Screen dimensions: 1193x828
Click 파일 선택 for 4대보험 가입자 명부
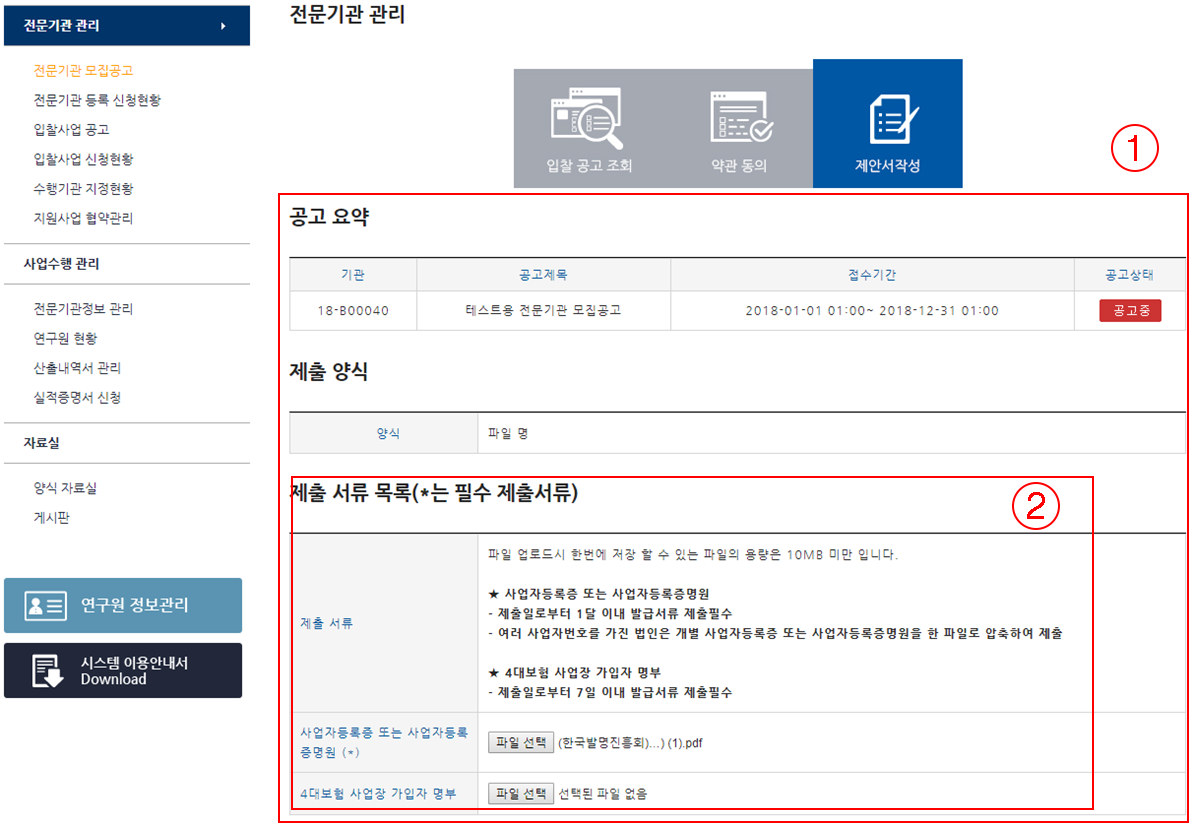pyautogui.click(x=520, y=793)
